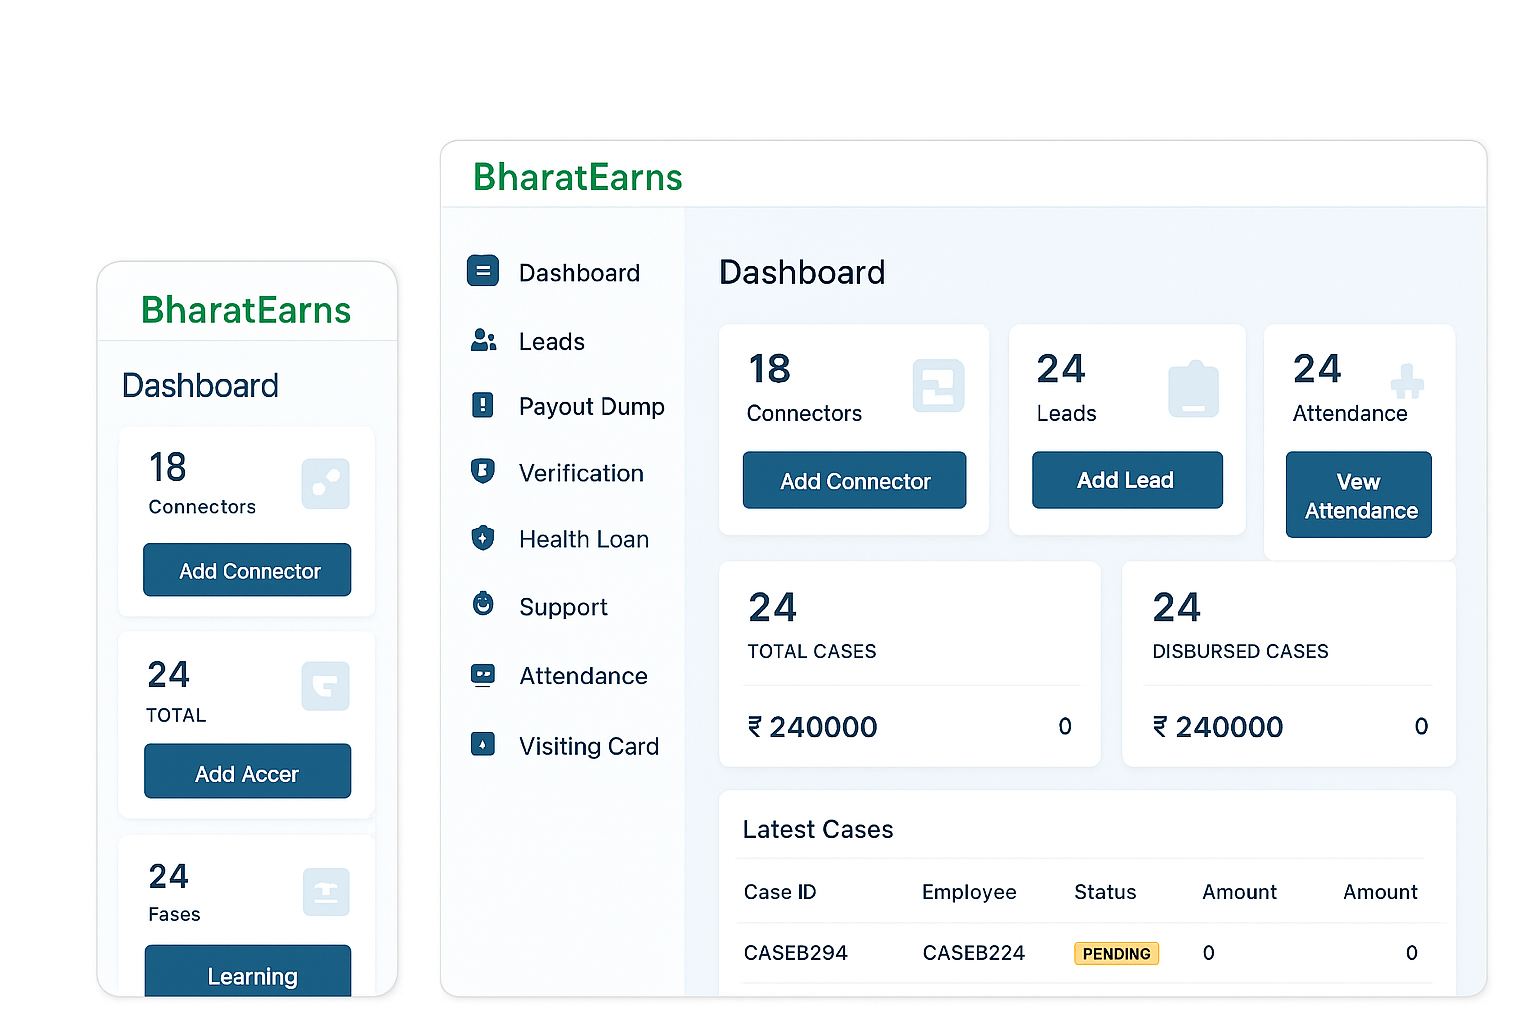The height and width of the screenshot is (1024, 1536).
Task: Select Visiting Card in the sidebar
Action: pos(588,747)
